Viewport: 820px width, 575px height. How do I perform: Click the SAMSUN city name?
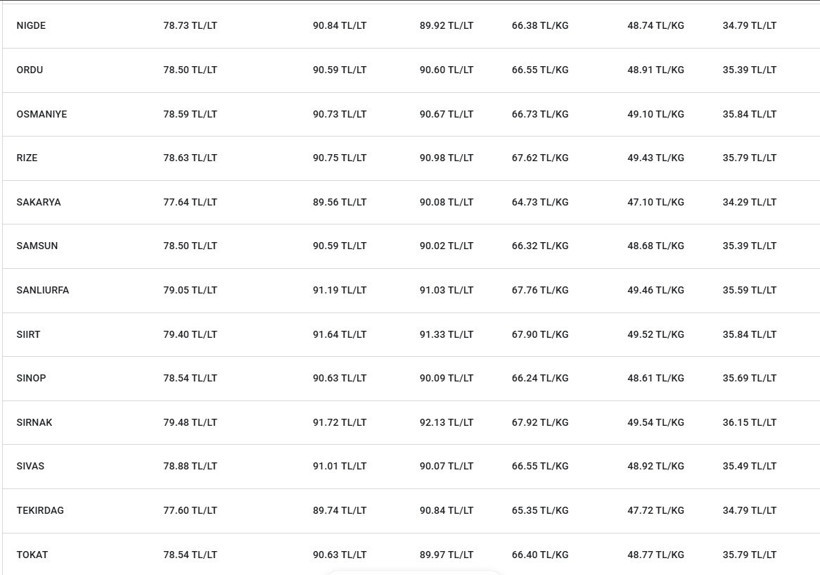37,246
